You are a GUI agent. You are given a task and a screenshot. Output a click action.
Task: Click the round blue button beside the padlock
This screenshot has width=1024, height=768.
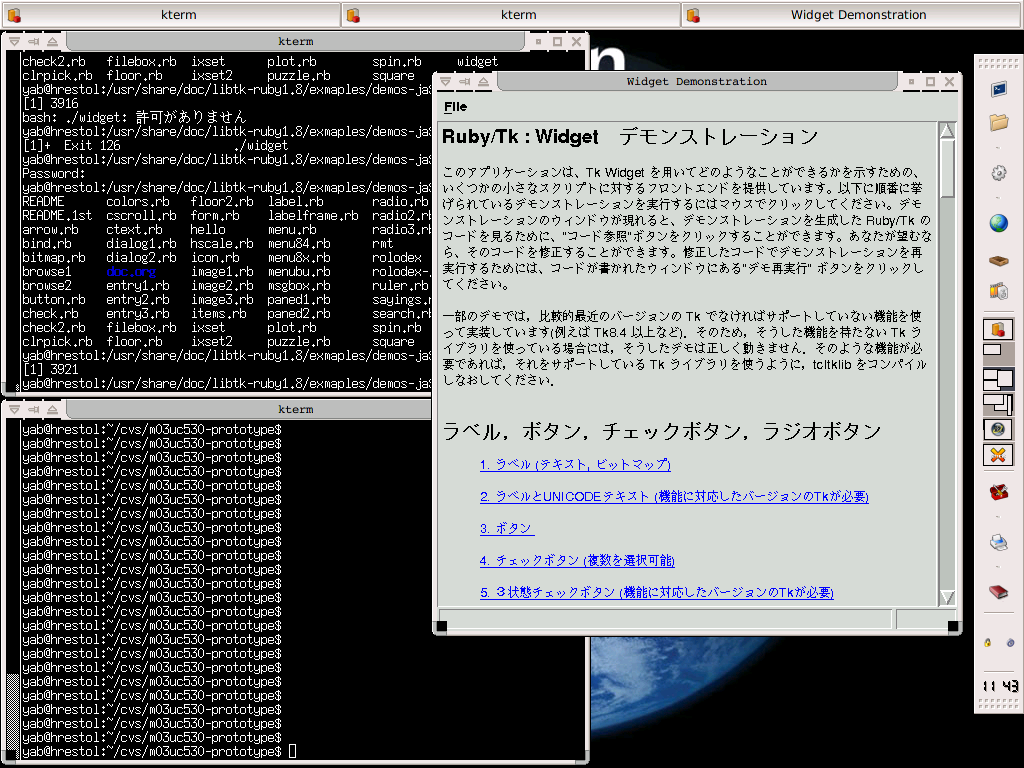pos(1010,643)
